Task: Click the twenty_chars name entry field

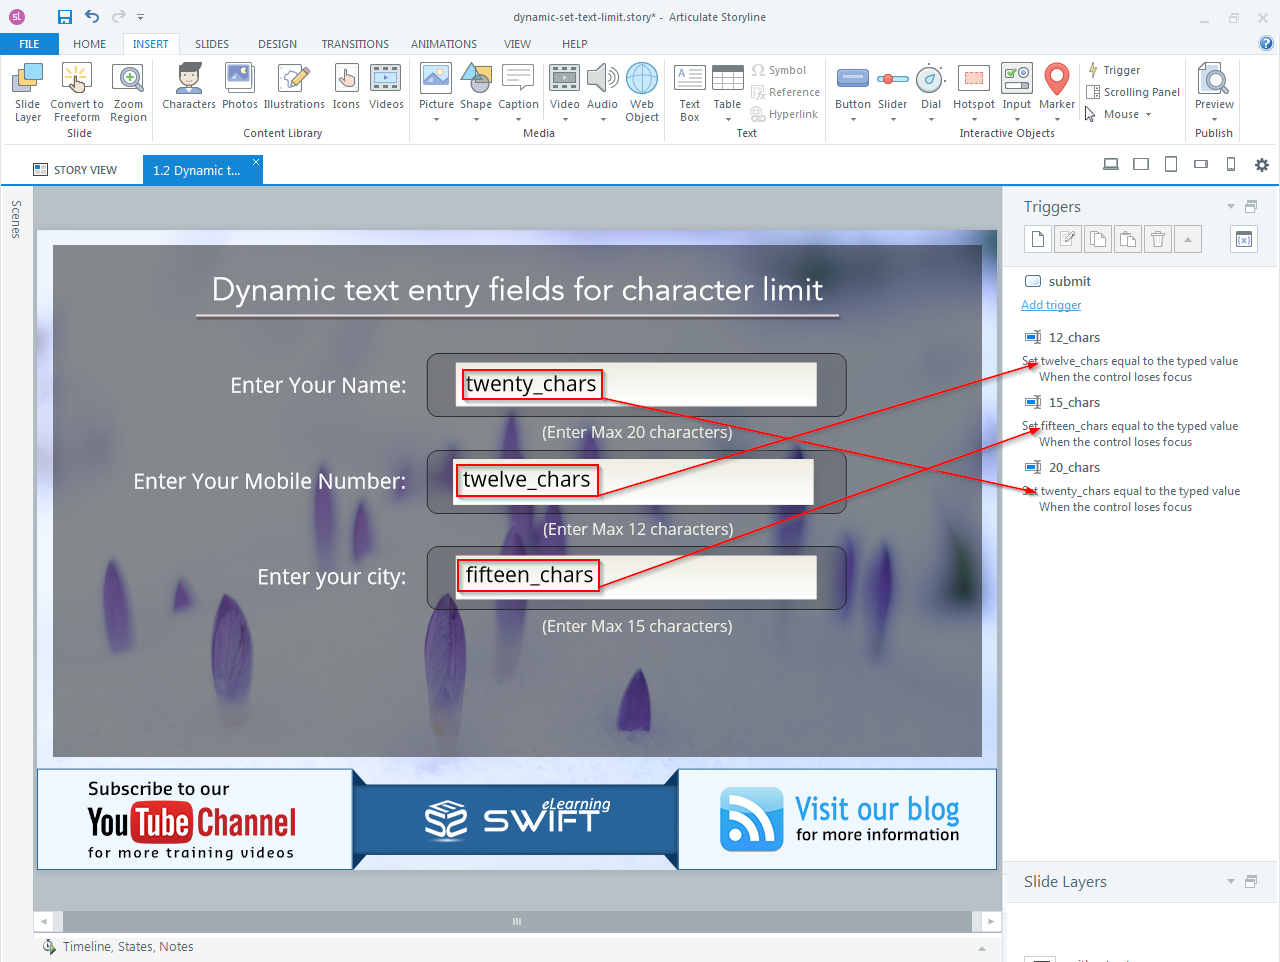Action: pos(635,384)
